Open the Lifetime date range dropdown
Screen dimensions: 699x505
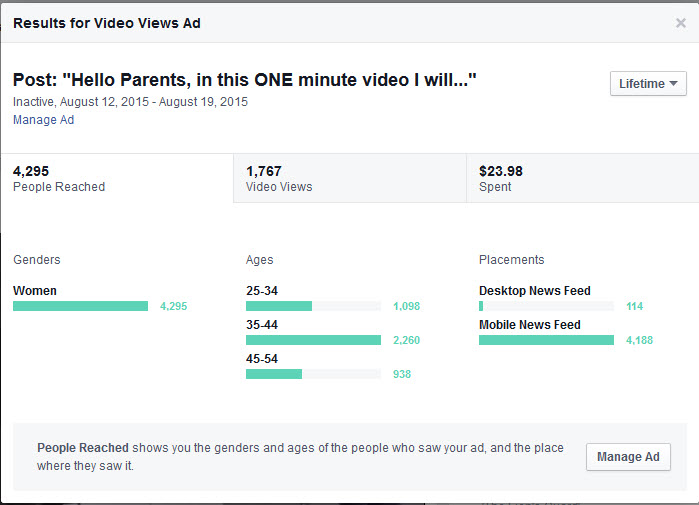point(648,84)
